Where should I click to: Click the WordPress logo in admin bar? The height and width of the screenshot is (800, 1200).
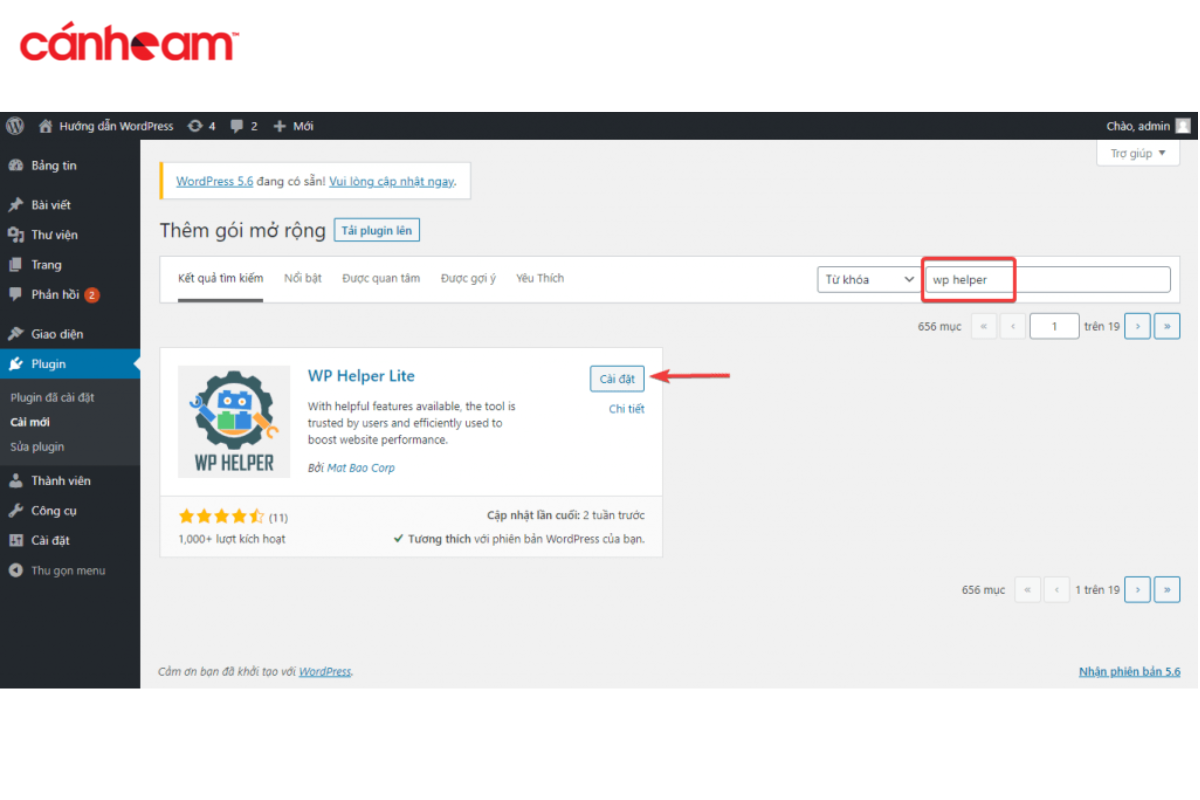point(15,126)
